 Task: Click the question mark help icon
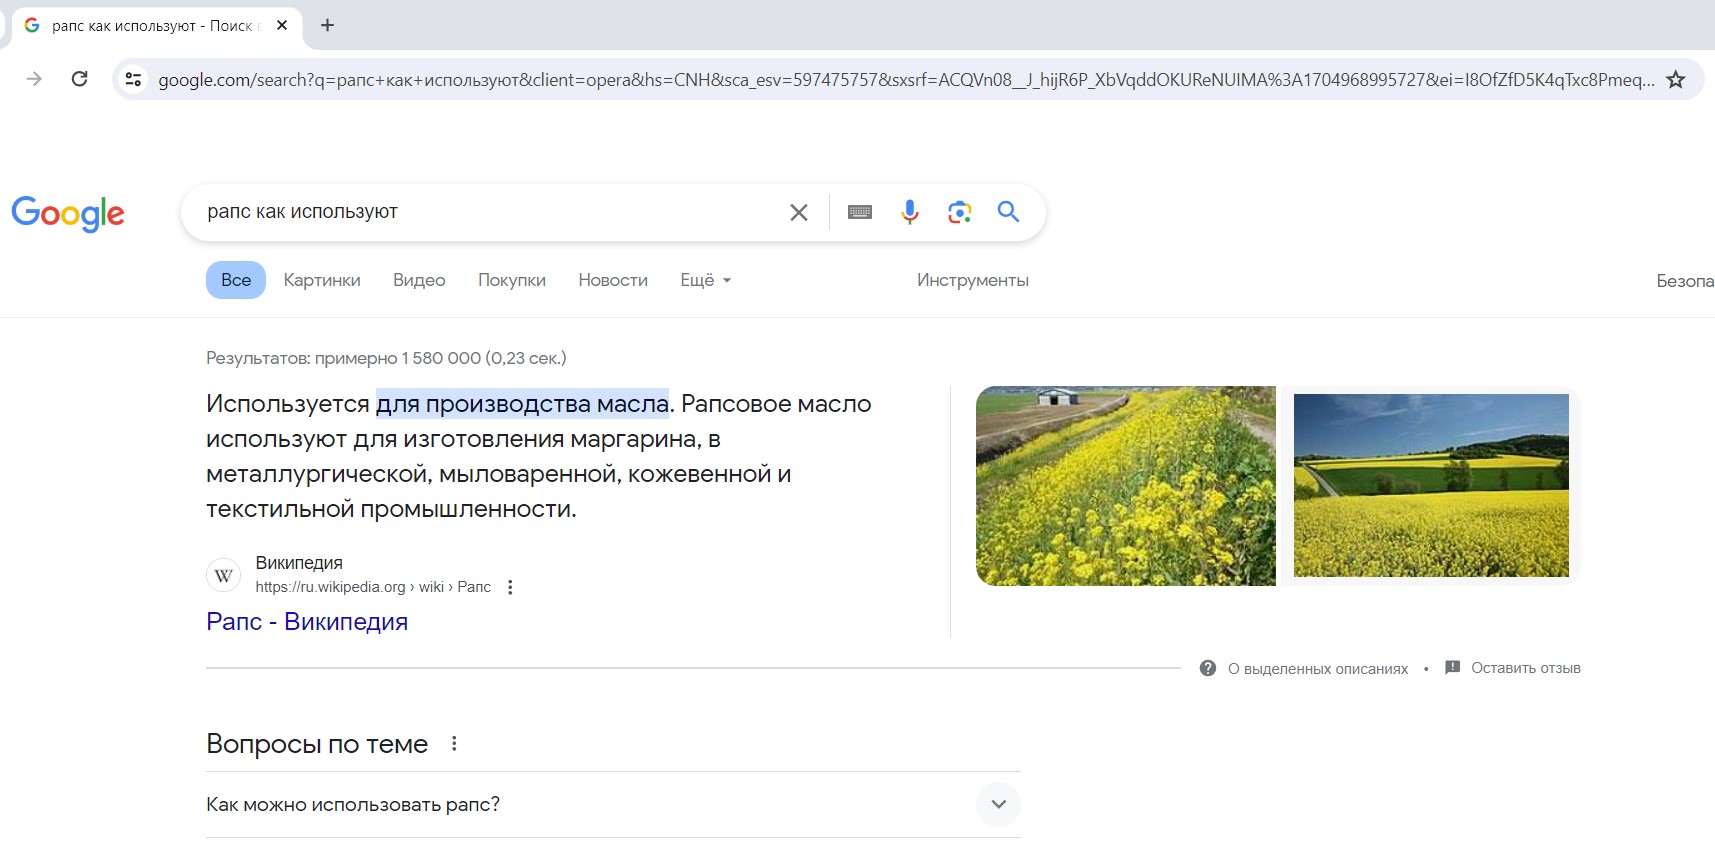[1208, 668]
